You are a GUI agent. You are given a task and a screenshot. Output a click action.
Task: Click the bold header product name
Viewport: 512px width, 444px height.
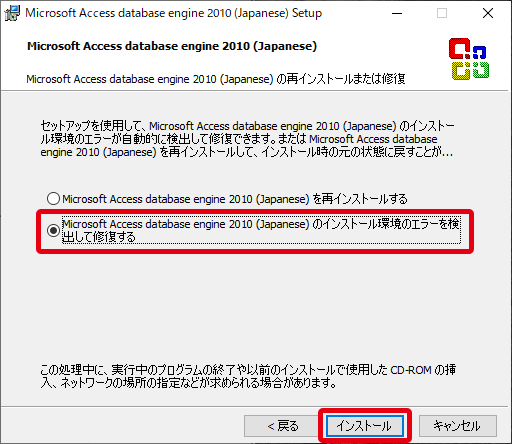(x=172, y=46)
